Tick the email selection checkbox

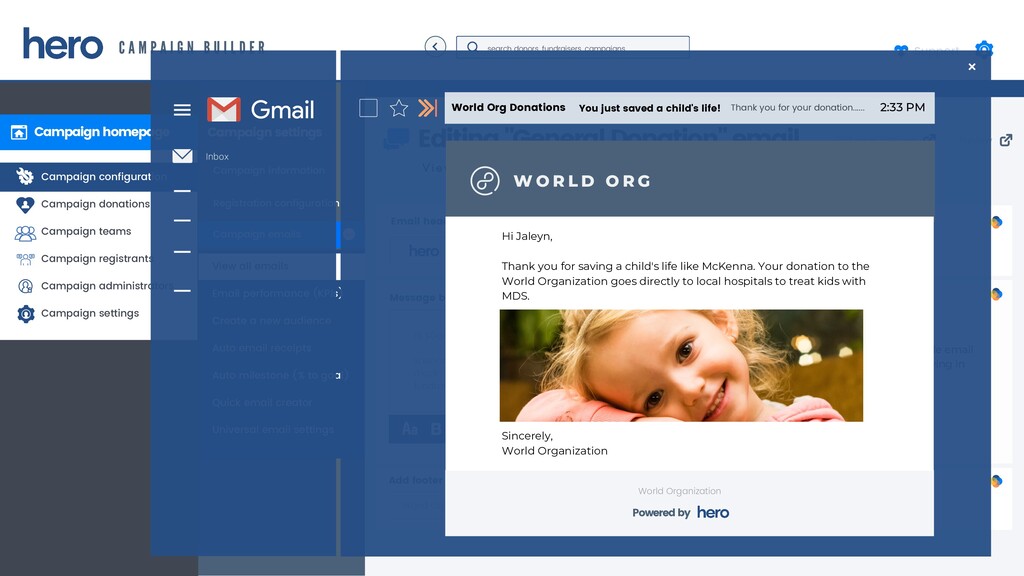(368, 108)
